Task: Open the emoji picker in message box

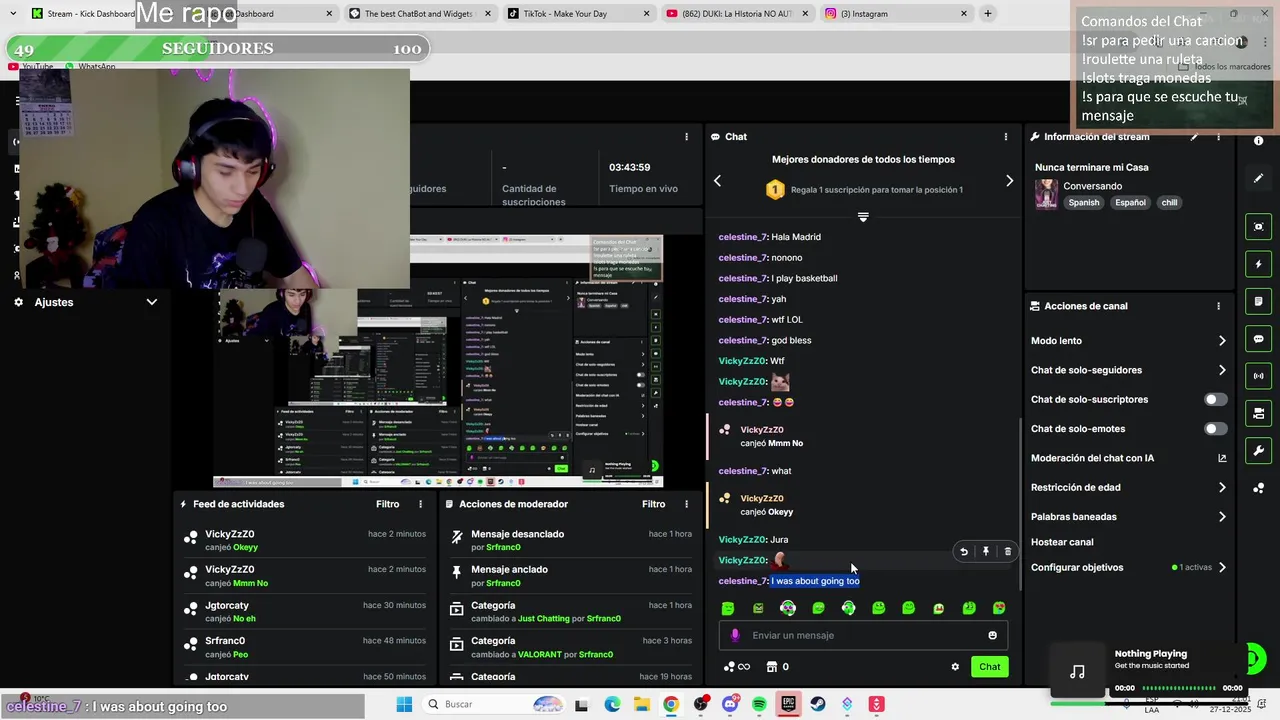Action: [992, 635]
